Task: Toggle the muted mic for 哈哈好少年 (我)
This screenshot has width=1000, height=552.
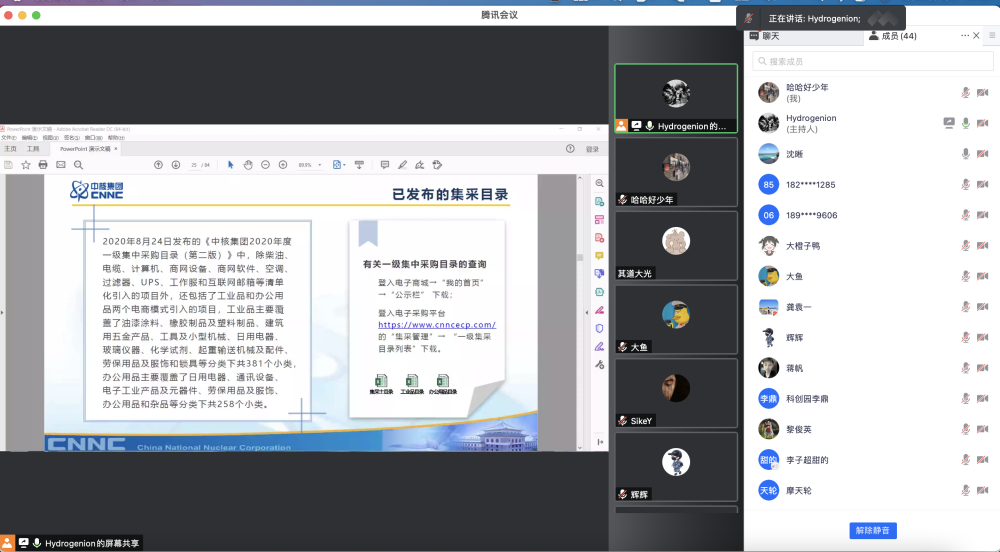Action: [966, 92]
